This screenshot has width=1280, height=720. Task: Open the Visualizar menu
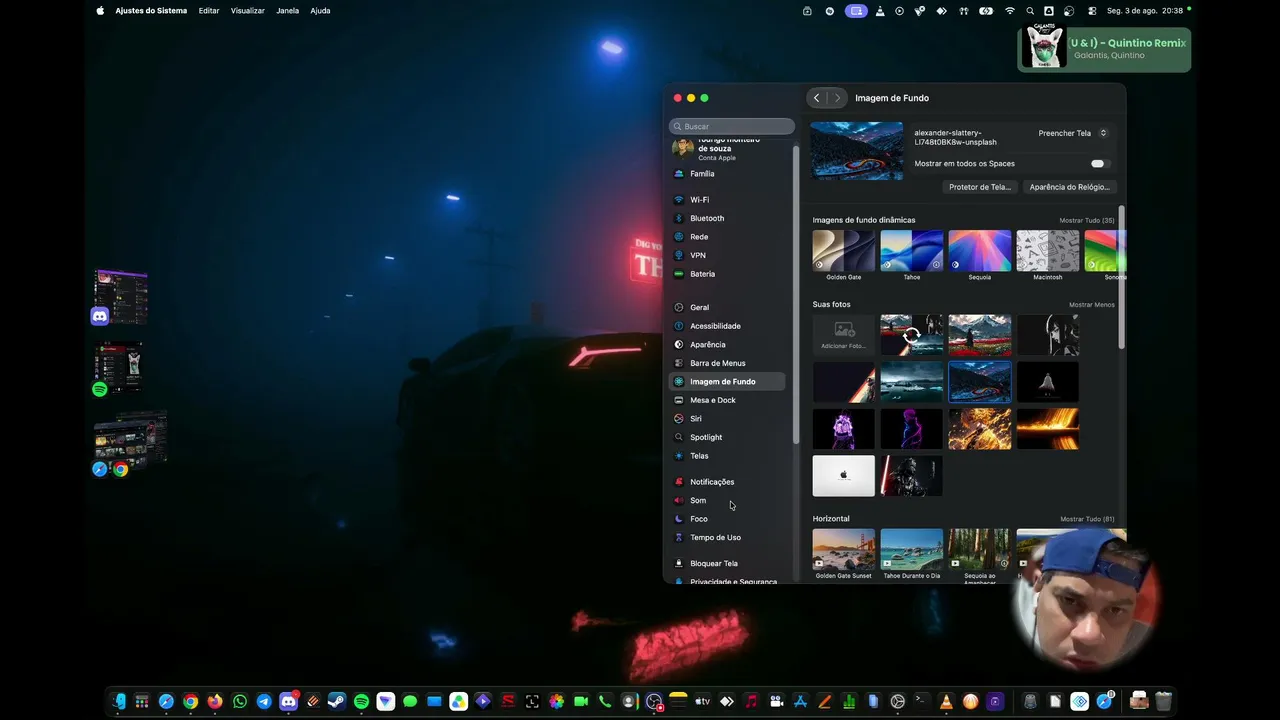tap(248, 11)
